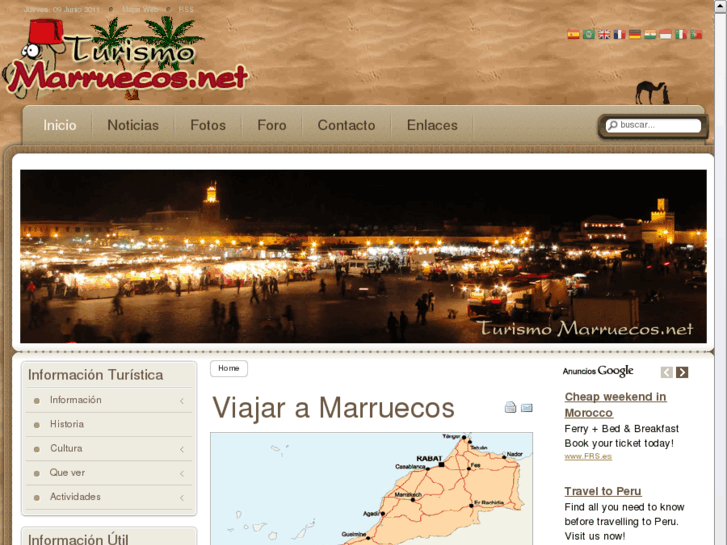Screen dimensions: 727x545
Task: Open the 'Cheap weekend in Morocco' ad link
Action: (x=615, y=404)
